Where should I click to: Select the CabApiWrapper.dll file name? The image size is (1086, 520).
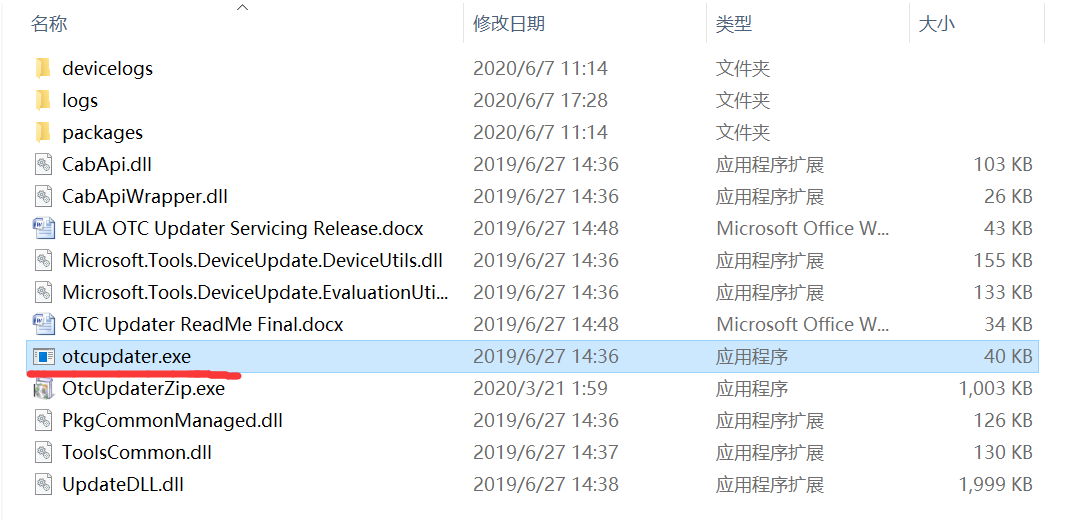coord(144,196)
